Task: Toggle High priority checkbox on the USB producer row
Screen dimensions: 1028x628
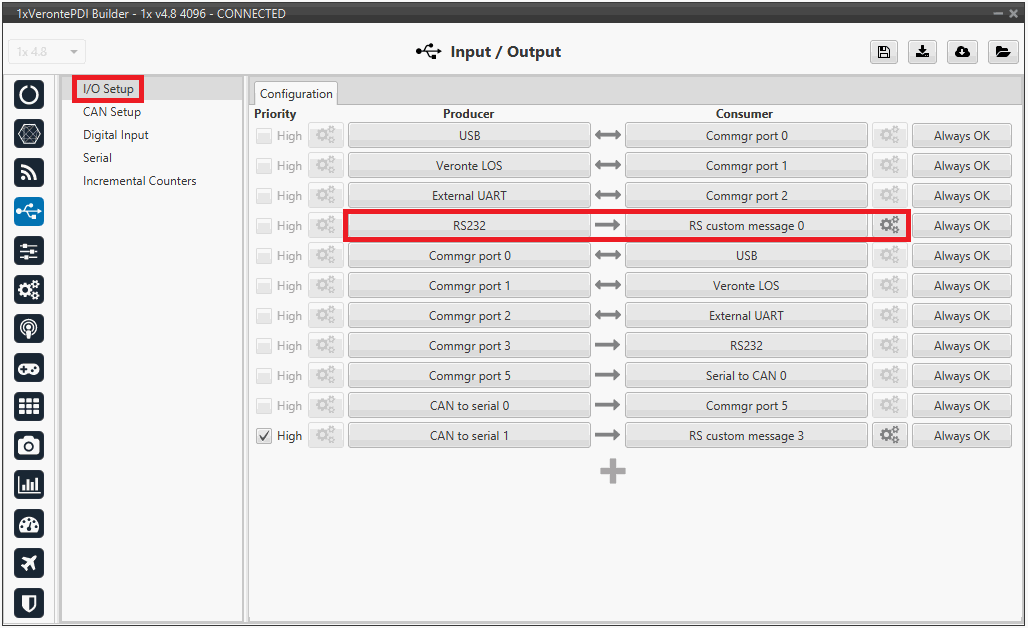Action: point(264,136)
